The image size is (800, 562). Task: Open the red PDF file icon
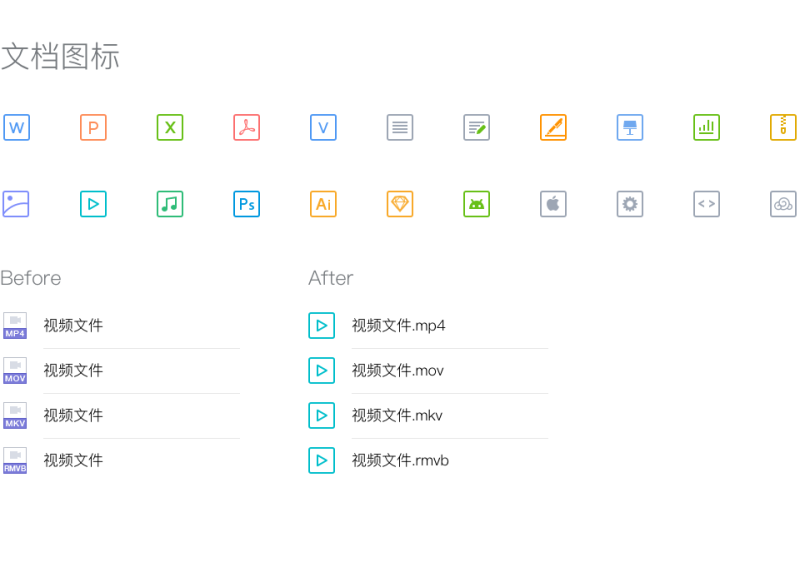246,127
